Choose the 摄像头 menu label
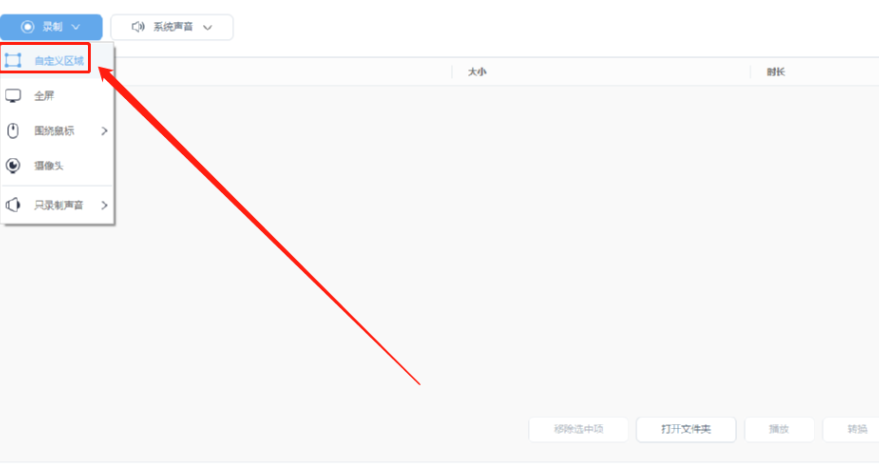Screen dimensions: 879x466 49,165
